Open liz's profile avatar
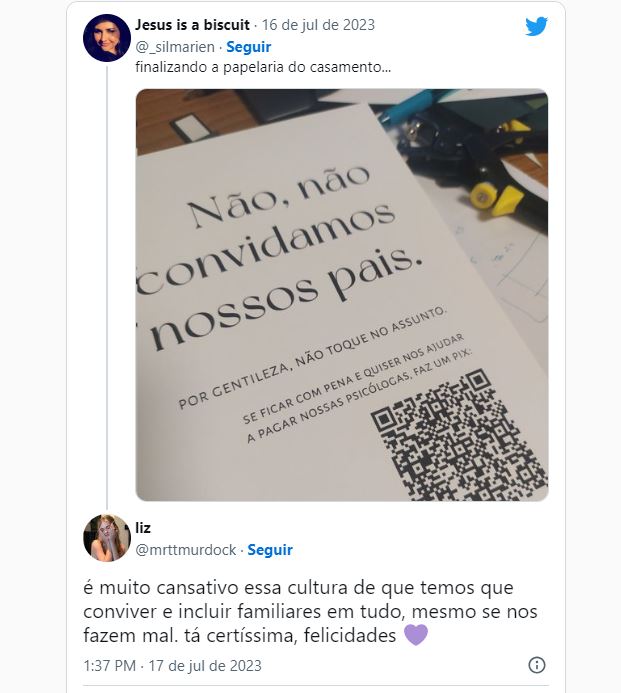621x693 pixels. [x=107, y=538]
